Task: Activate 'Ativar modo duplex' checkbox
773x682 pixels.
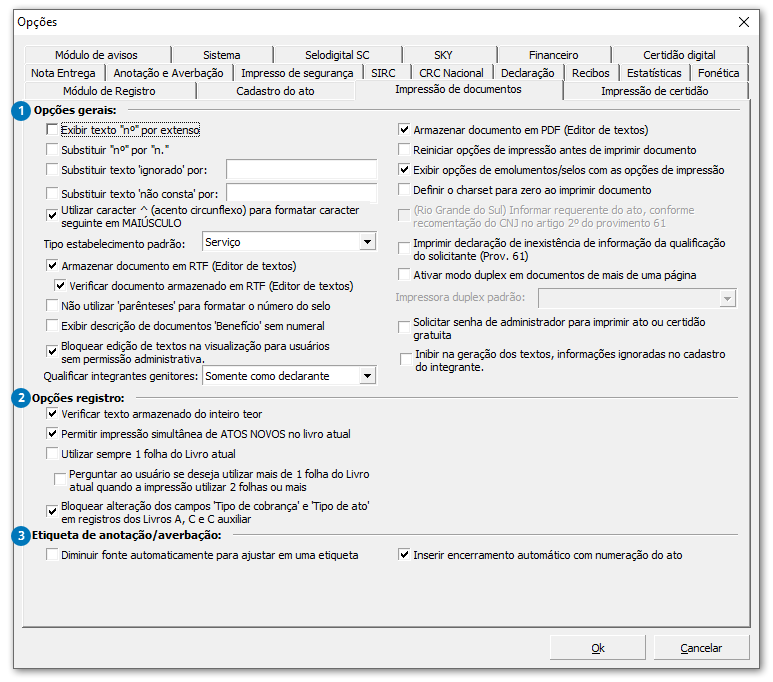Action: click(x=404, y=275)
